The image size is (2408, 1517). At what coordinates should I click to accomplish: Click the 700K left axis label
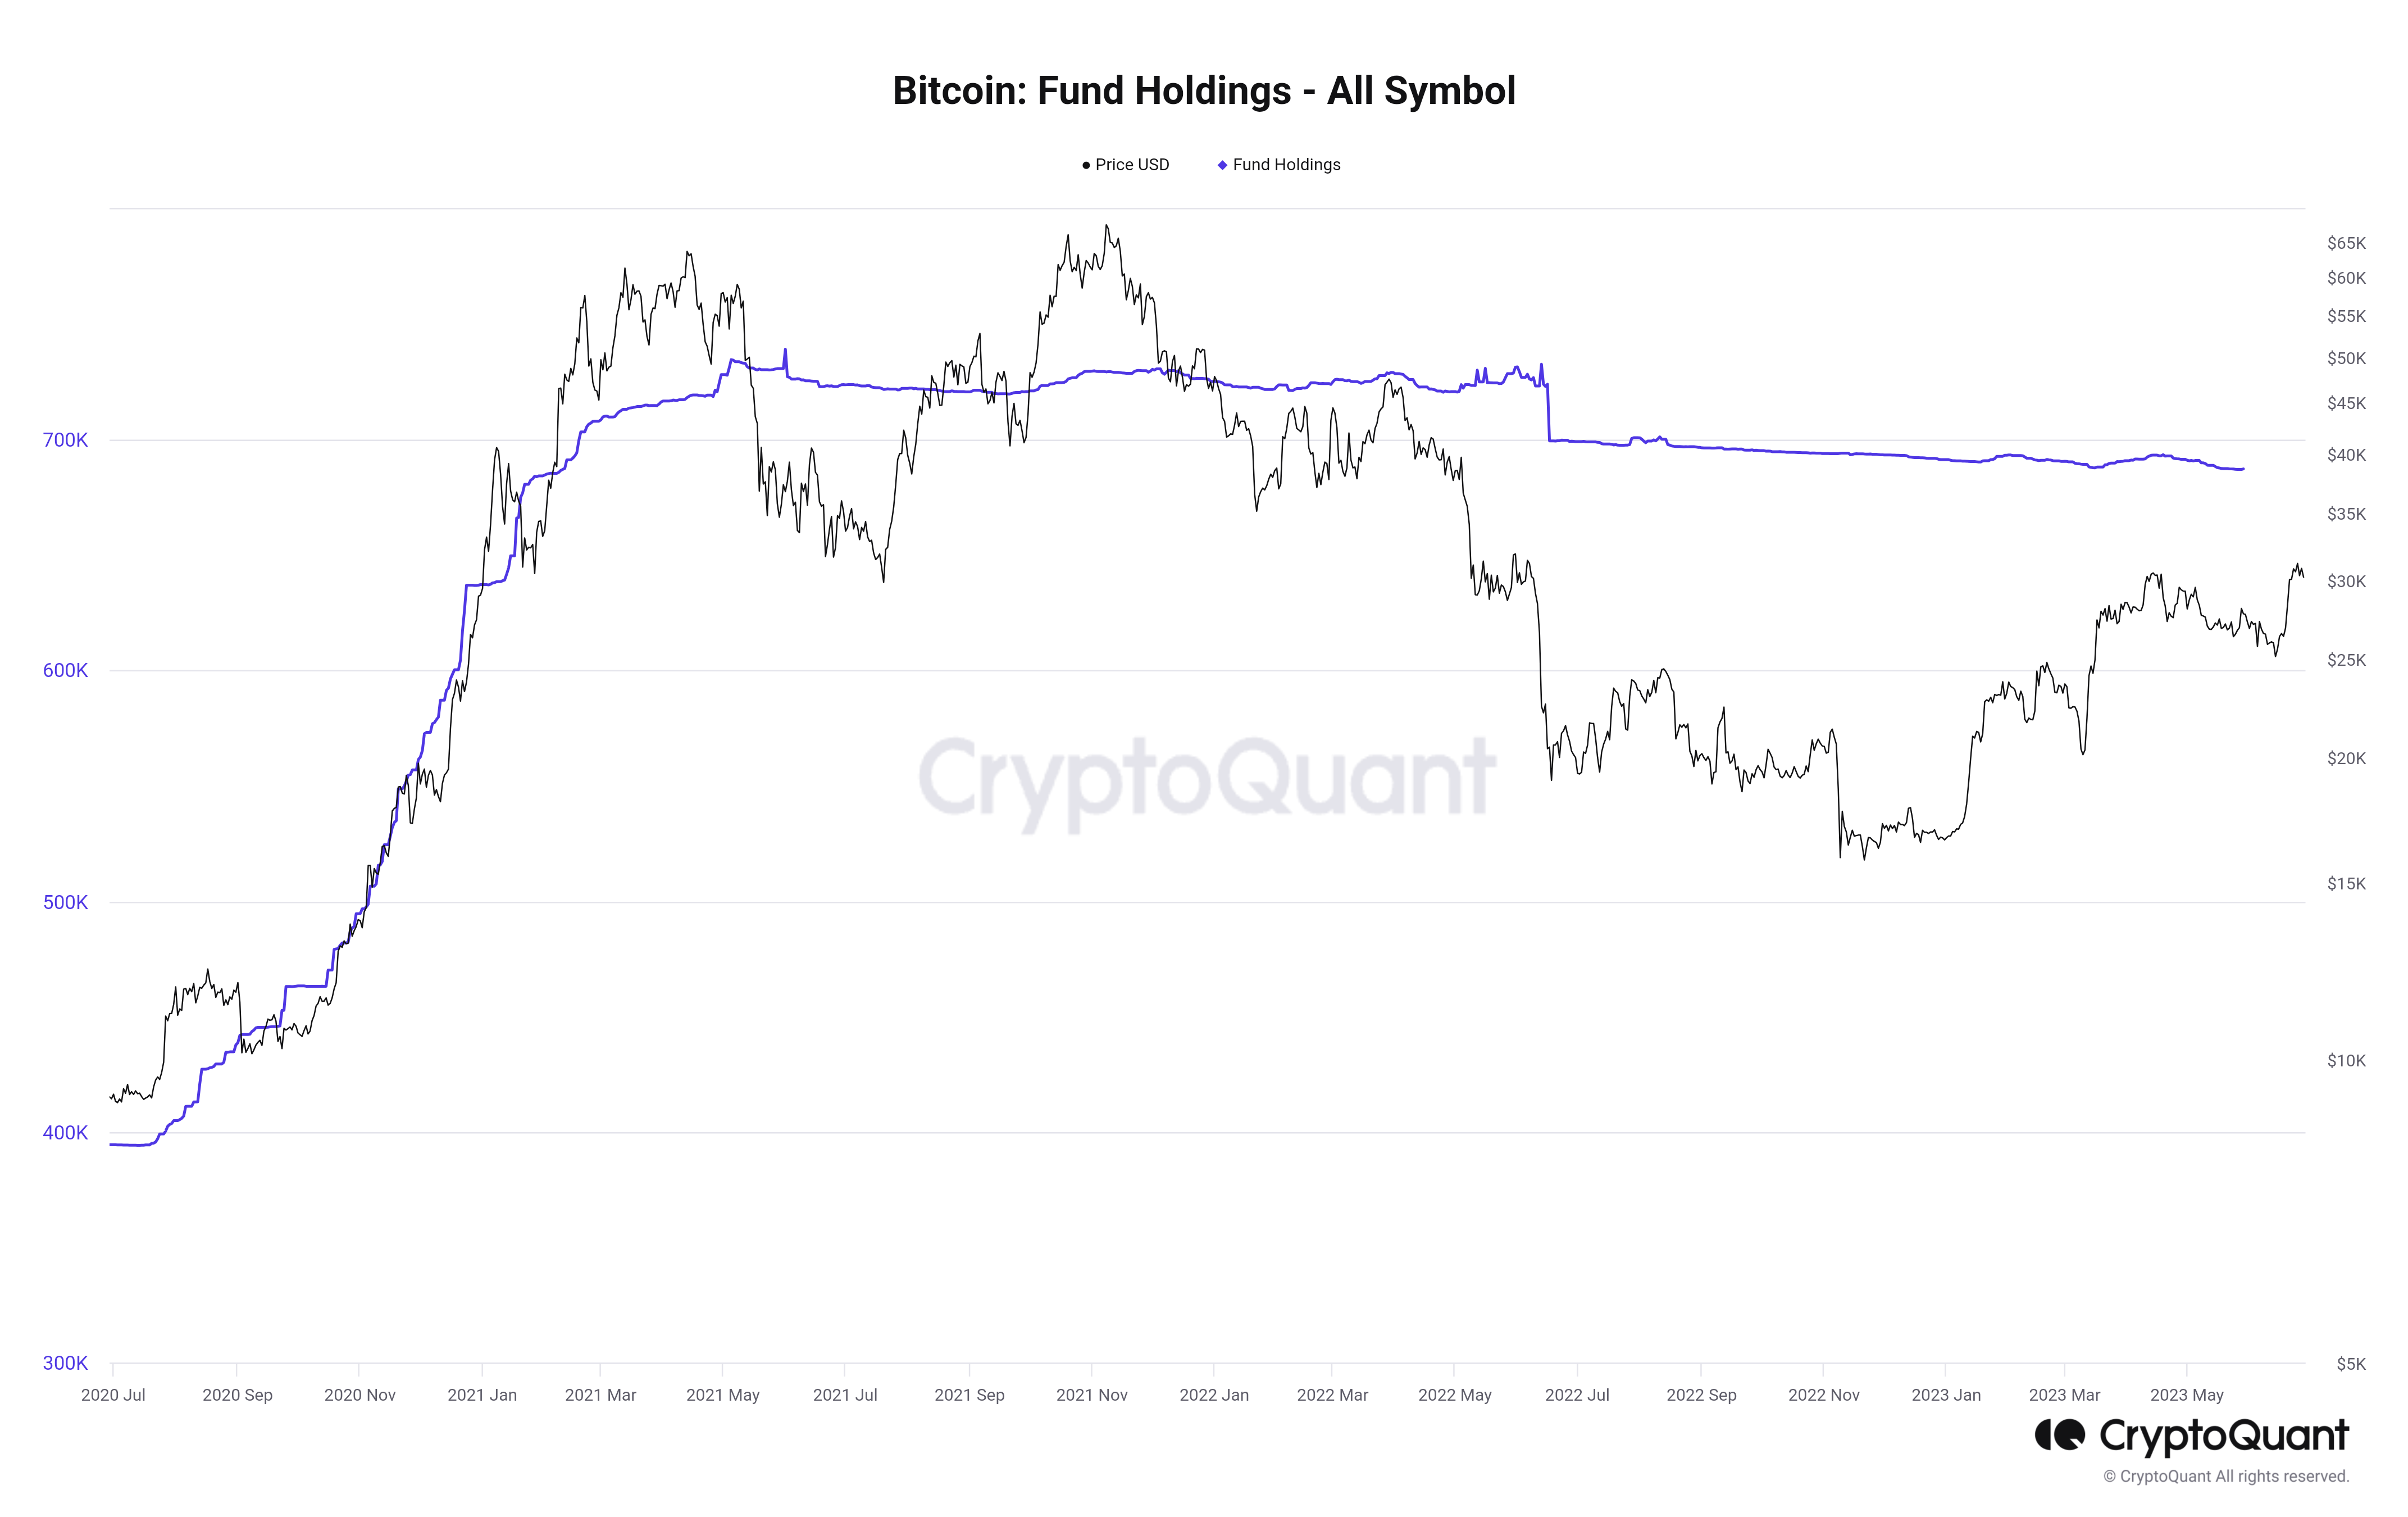pos(65,440)
